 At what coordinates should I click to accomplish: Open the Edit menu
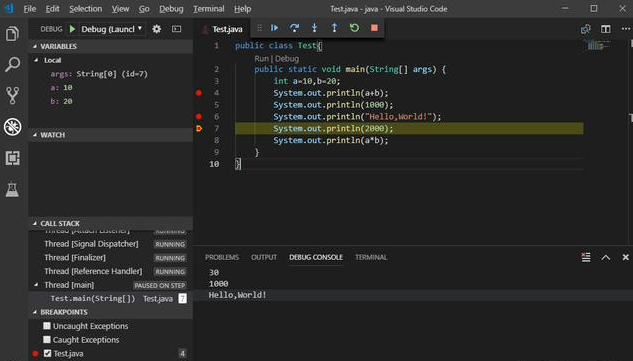tap(52, 9)
